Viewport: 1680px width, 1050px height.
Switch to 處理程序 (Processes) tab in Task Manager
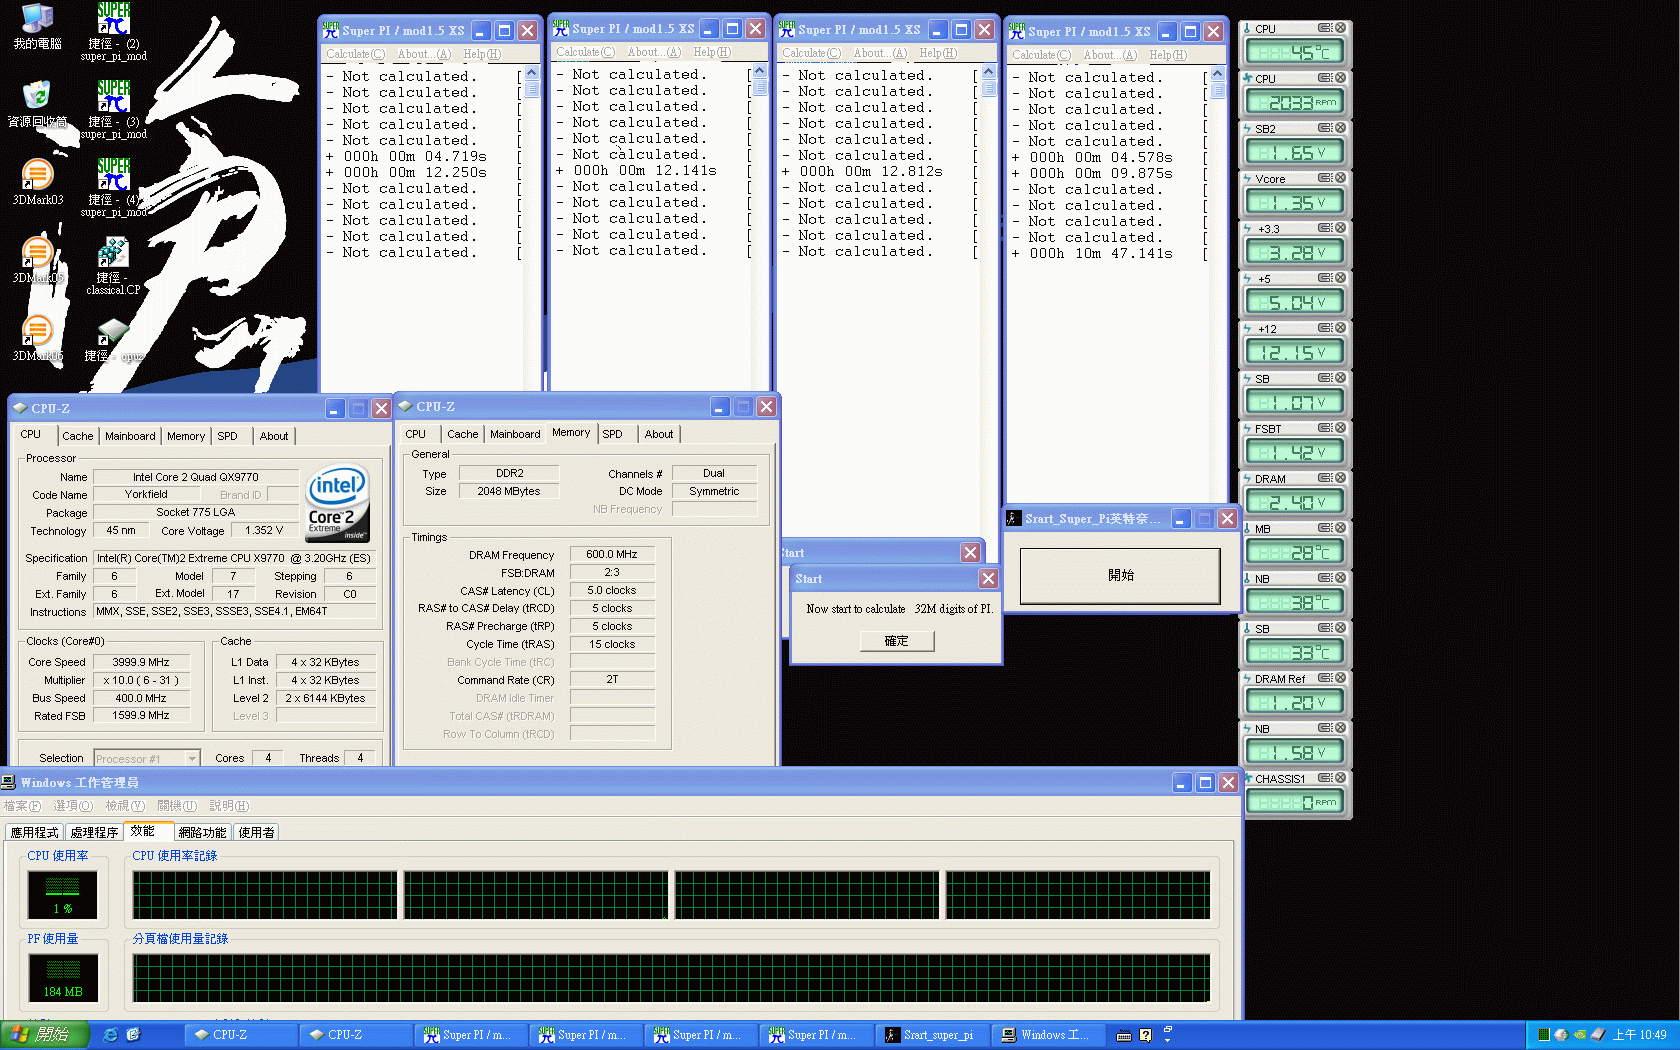(x=95, y=832)
